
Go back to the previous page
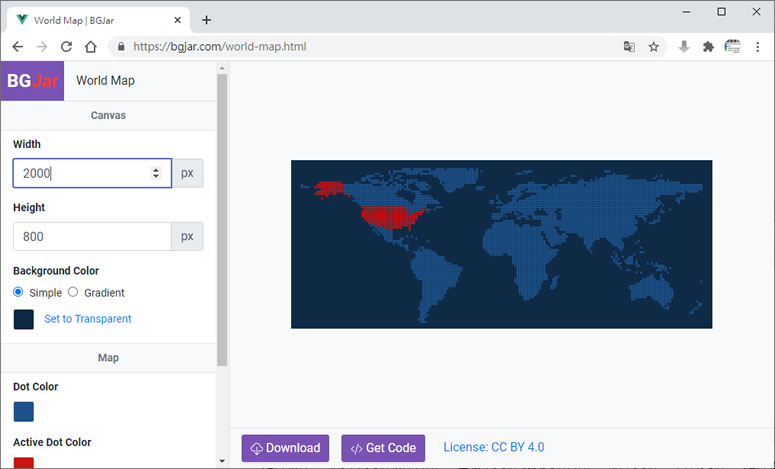tap(18, 47)
